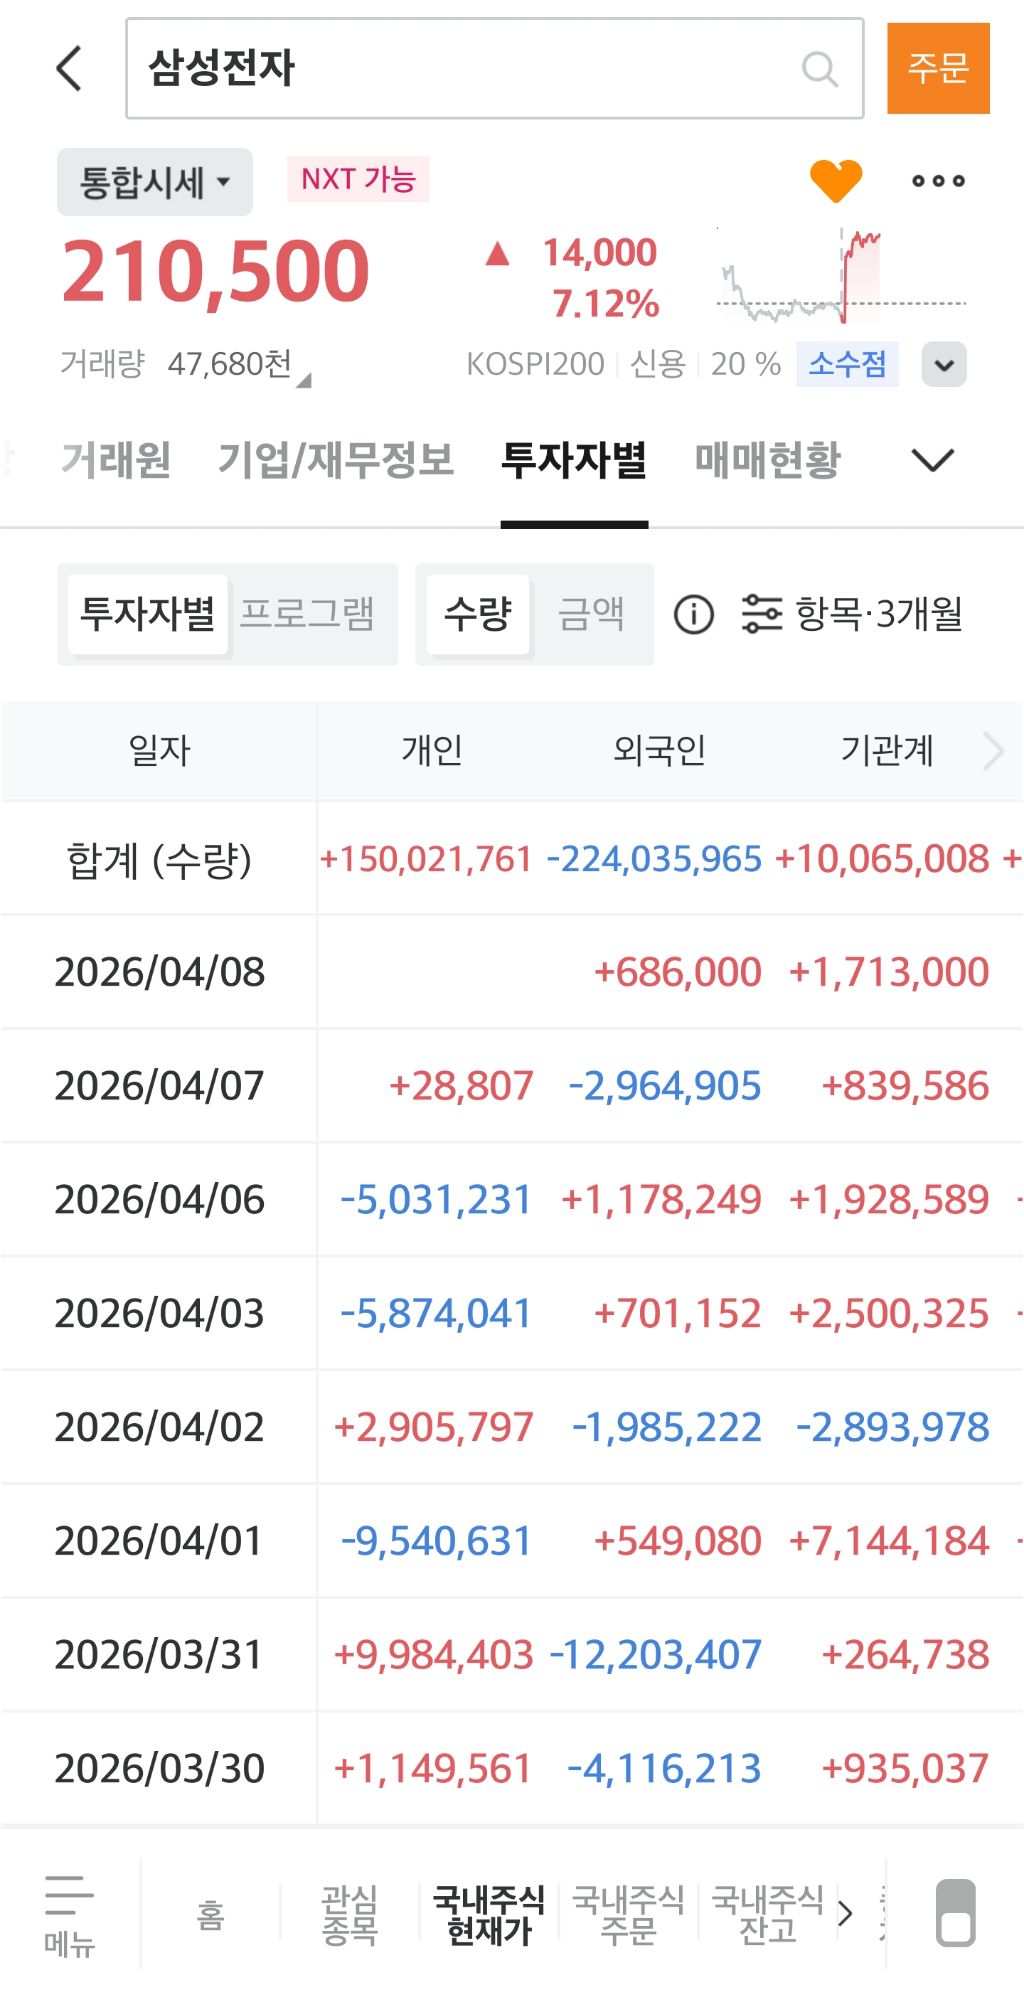This screenshot has width=1024, height=1997.
Task: Tap the 기관계 column header
Action: pyautogui.click(x=888, y=750)
